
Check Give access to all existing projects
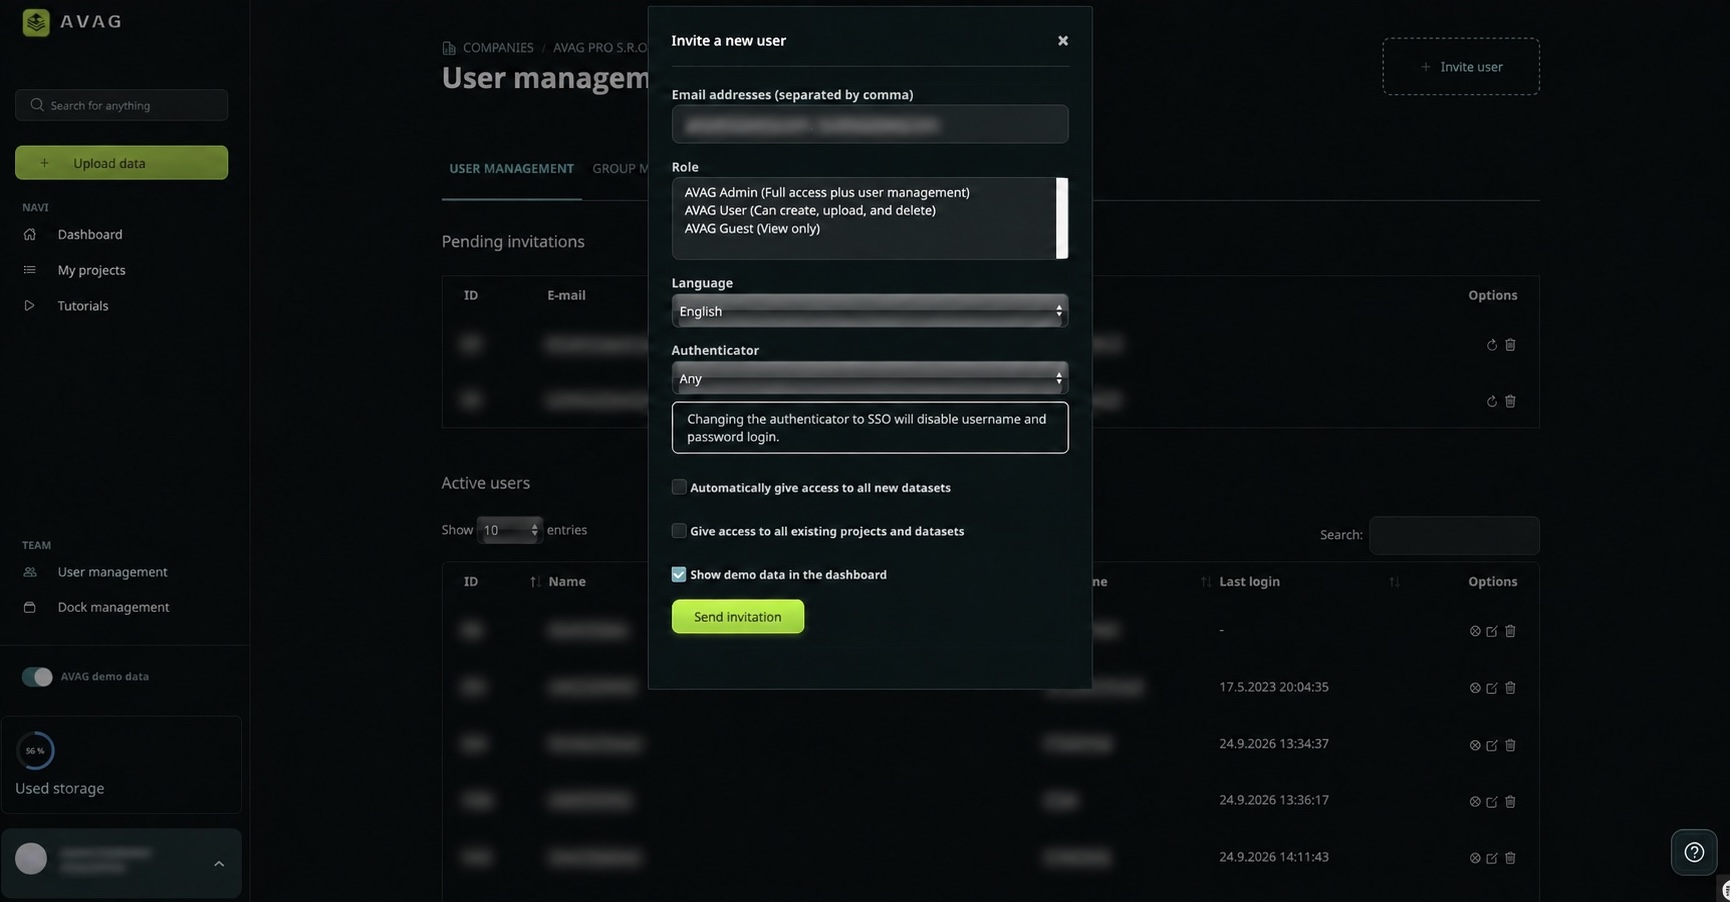point(679,531)
